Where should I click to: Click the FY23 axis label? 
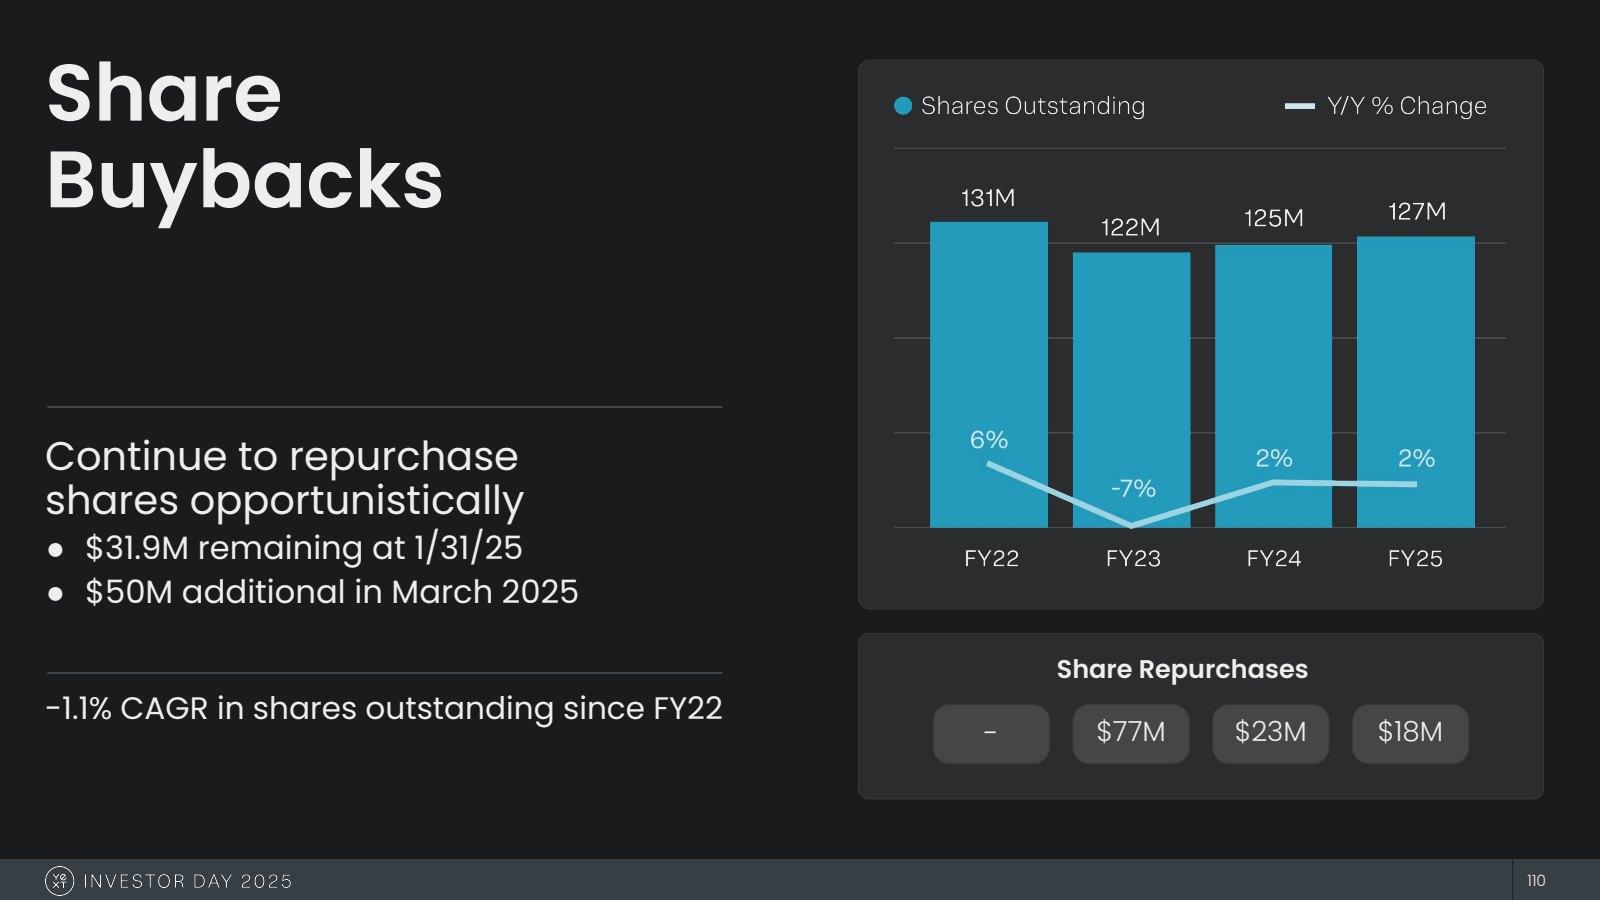1133,559
